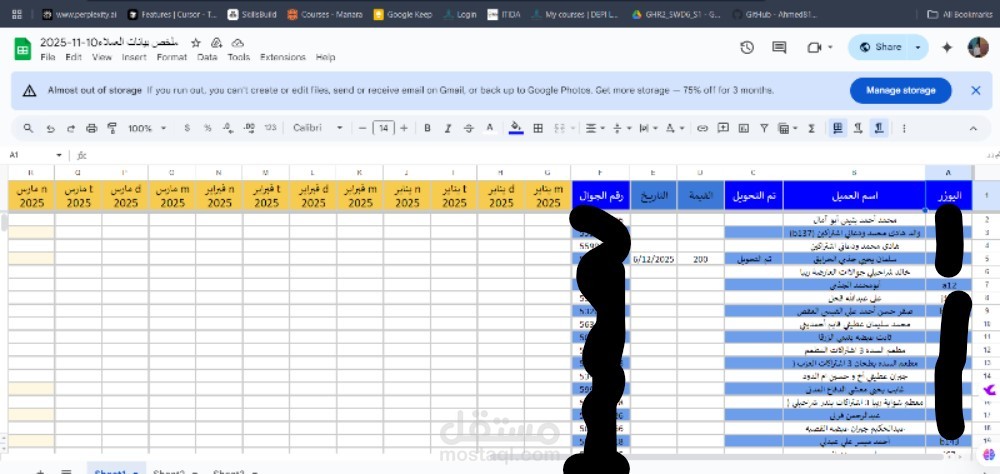Toggle strikethrough formatting

(x=469, y=128)
